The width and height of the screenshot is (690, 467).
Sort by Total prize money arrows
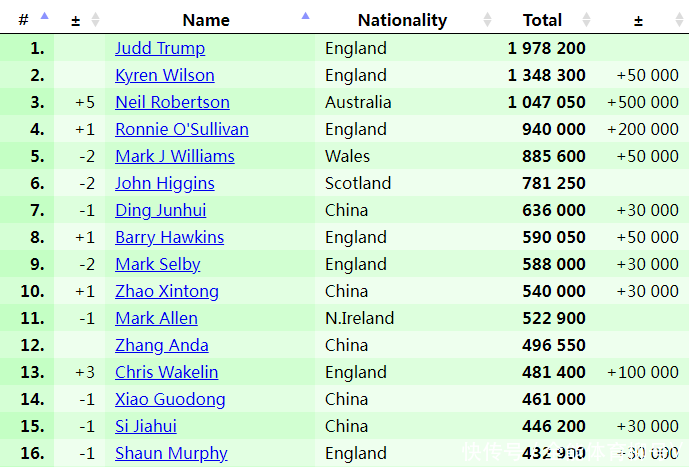click(x=586, y=20)
